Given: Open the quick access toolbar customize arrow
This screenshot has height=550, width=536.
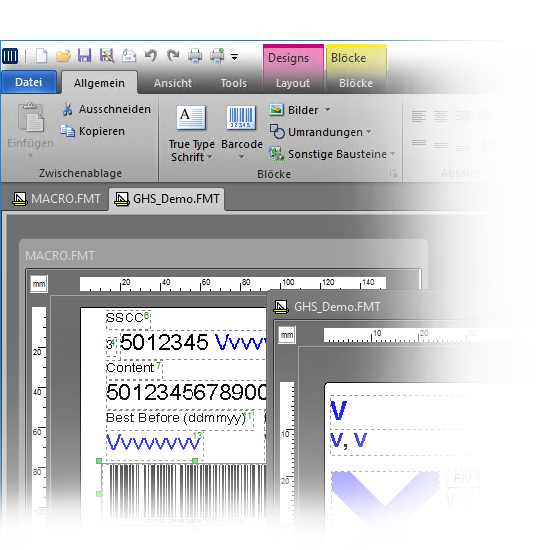Looking at the screenshot, I should pos(234,56).
